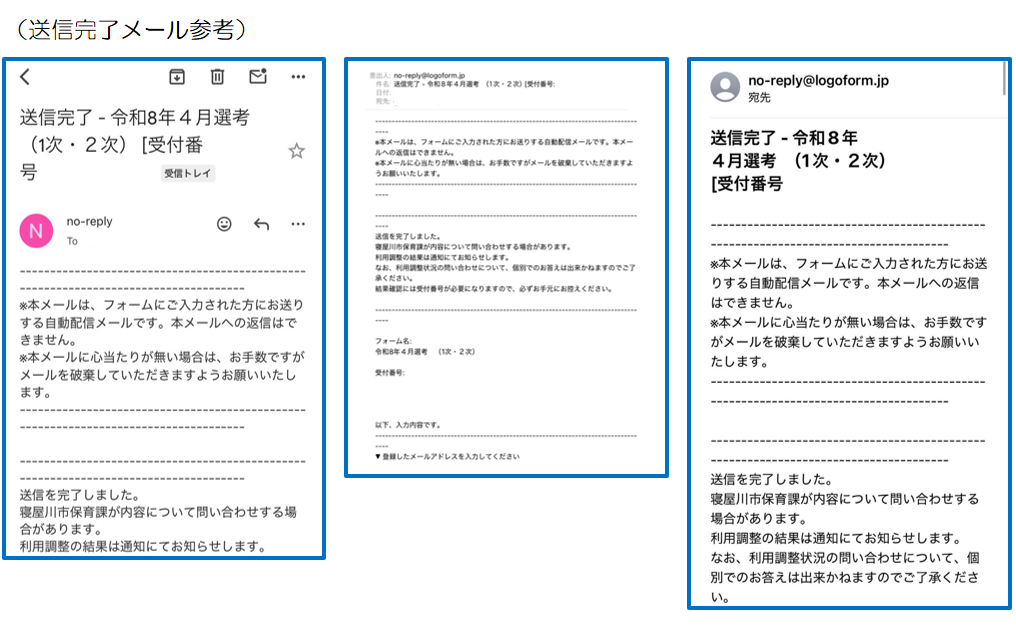
Task: Open the top more options menu
Action: (x=298, y=77)
